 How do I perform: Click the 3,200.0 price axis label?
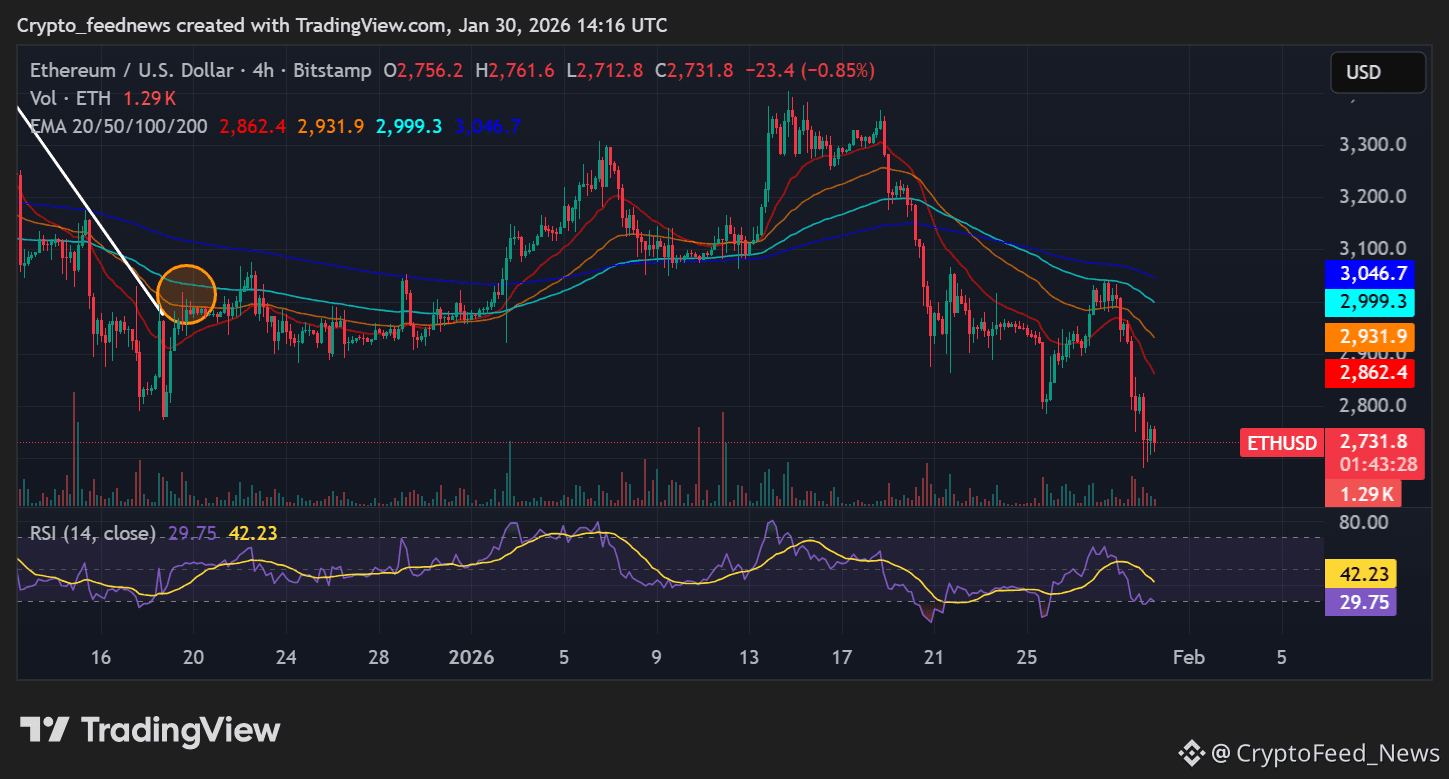click(1373, 197)
